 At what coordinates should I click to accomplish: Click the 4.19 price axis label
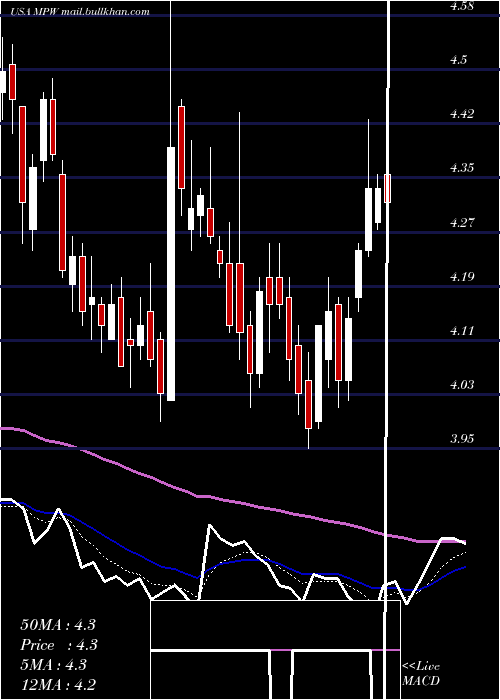462,277
